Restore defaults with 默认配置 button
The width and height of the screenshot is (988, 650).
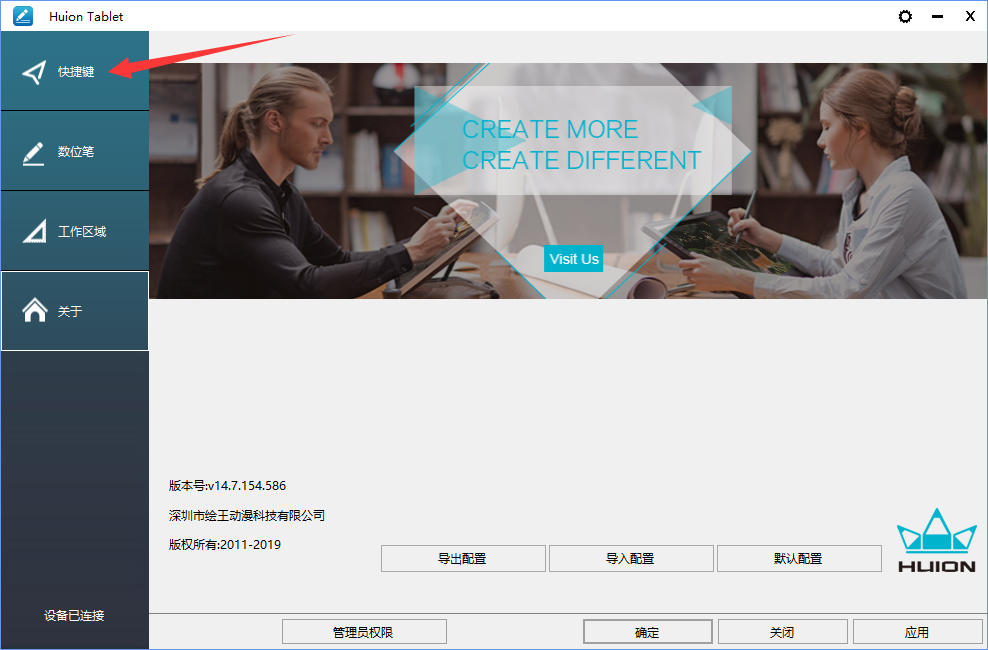pyautogui.click(x=799, y=559)
